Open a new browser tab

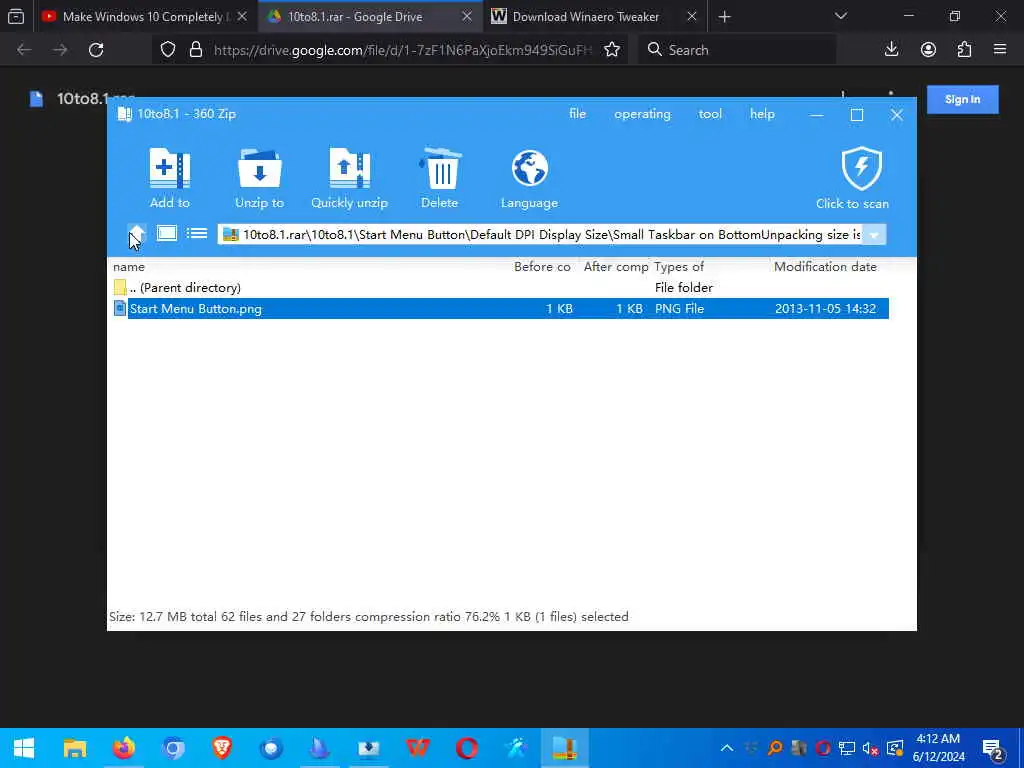coord(724,17)
